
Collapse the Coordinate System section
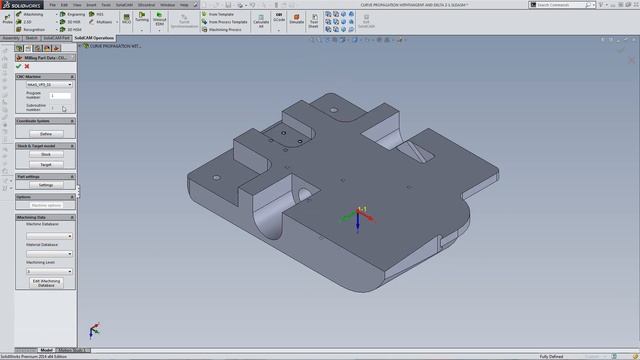coord(72,121)
